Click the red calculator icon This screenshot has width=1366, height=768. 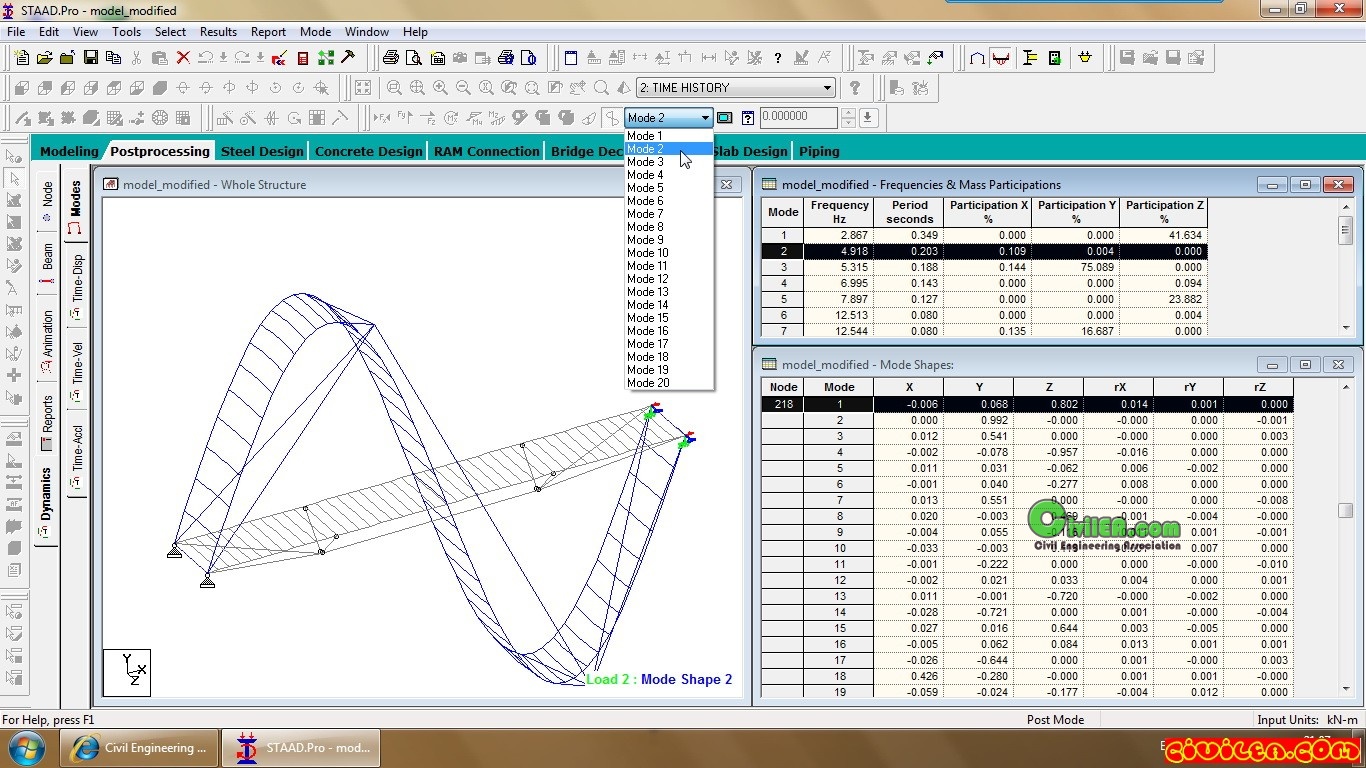point(303,58)
